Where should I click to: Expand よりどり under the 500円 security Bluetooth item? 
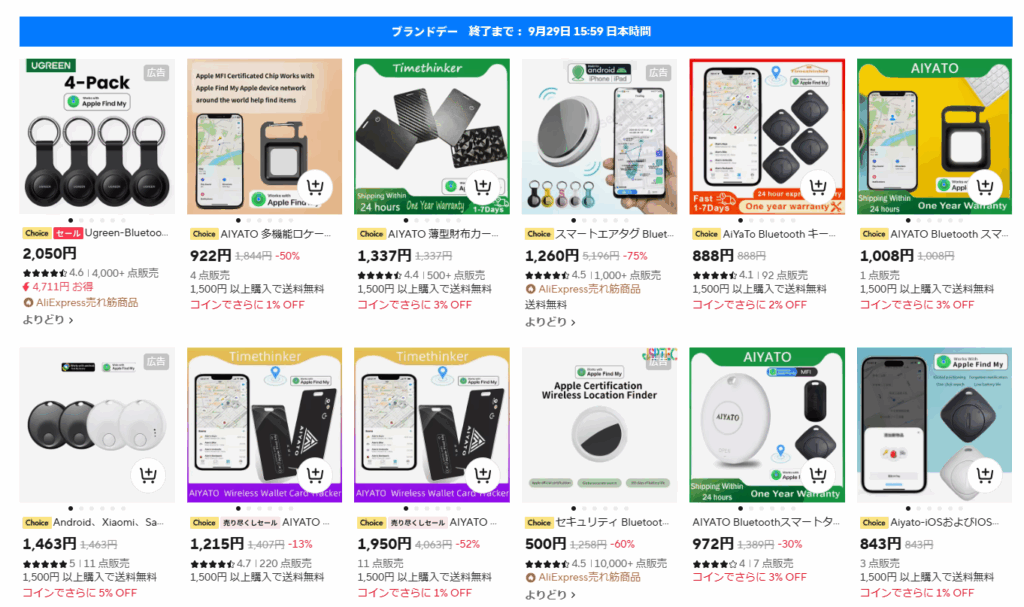pos(550,594)
